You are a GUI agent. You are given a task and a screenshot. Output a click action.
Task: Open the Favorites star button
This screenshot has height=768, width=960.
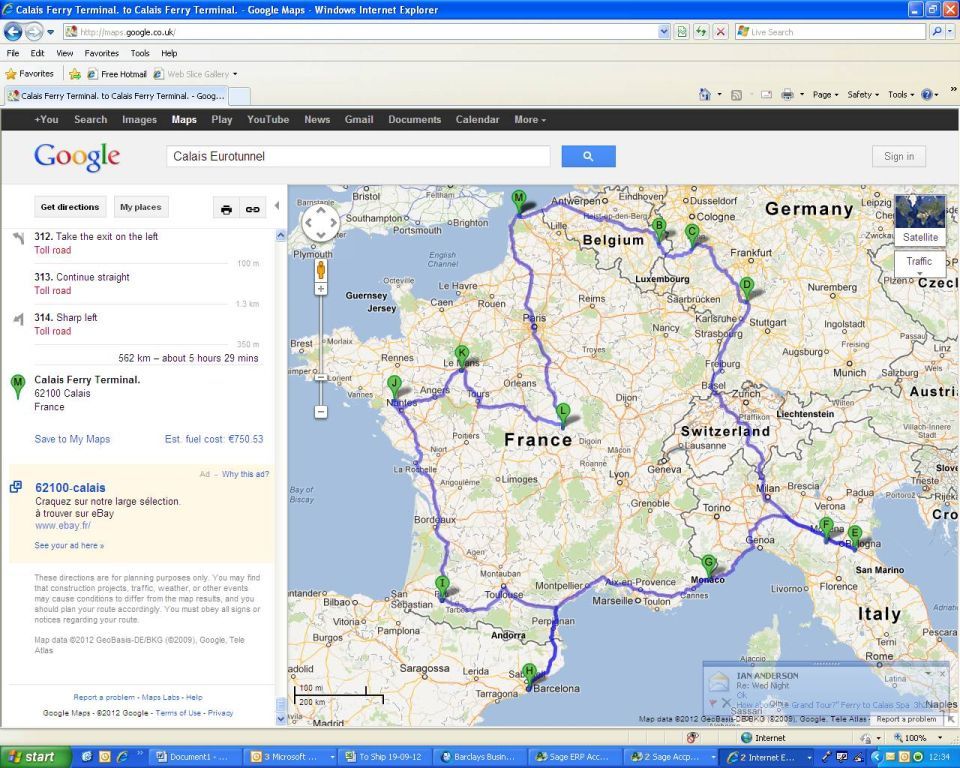(x=29, y=74)
